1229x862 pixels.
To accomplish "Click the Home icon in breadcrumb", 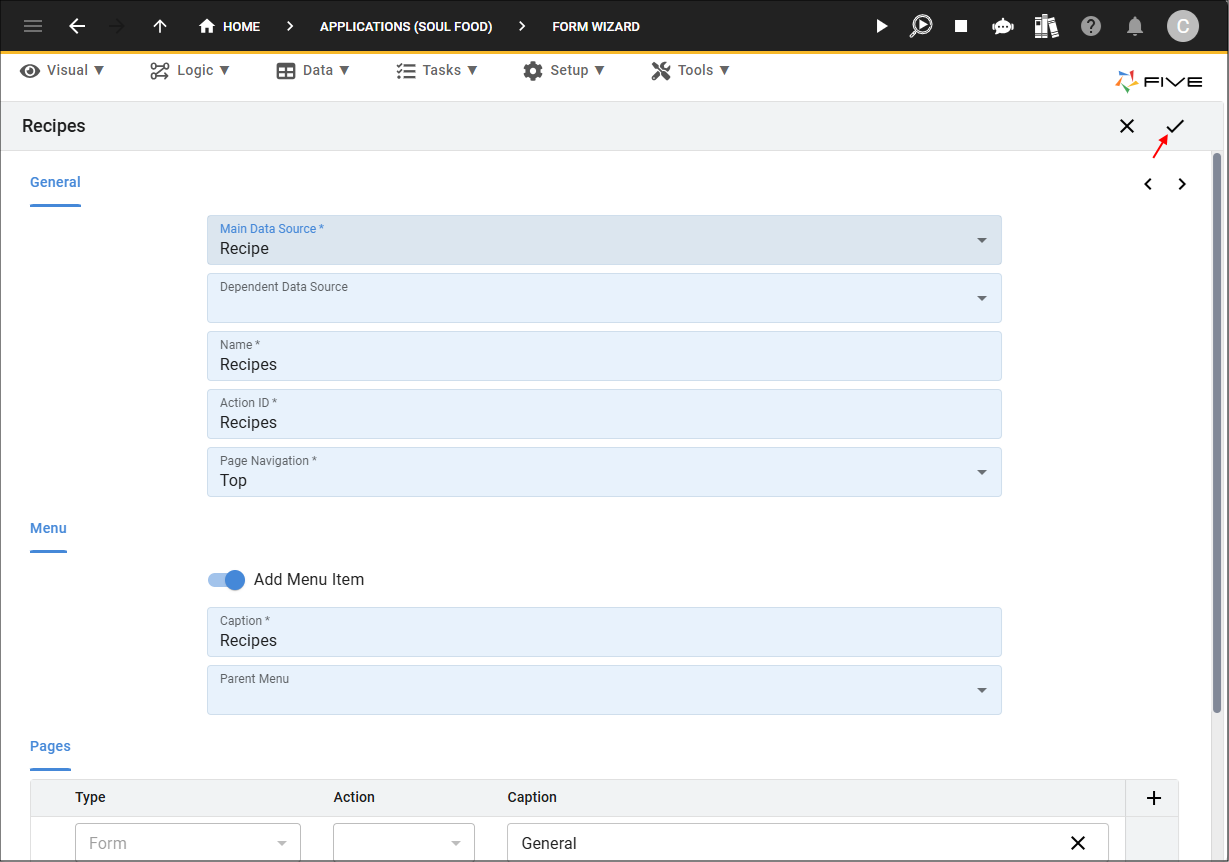I will pyautogui.click(x=207, y=26).
